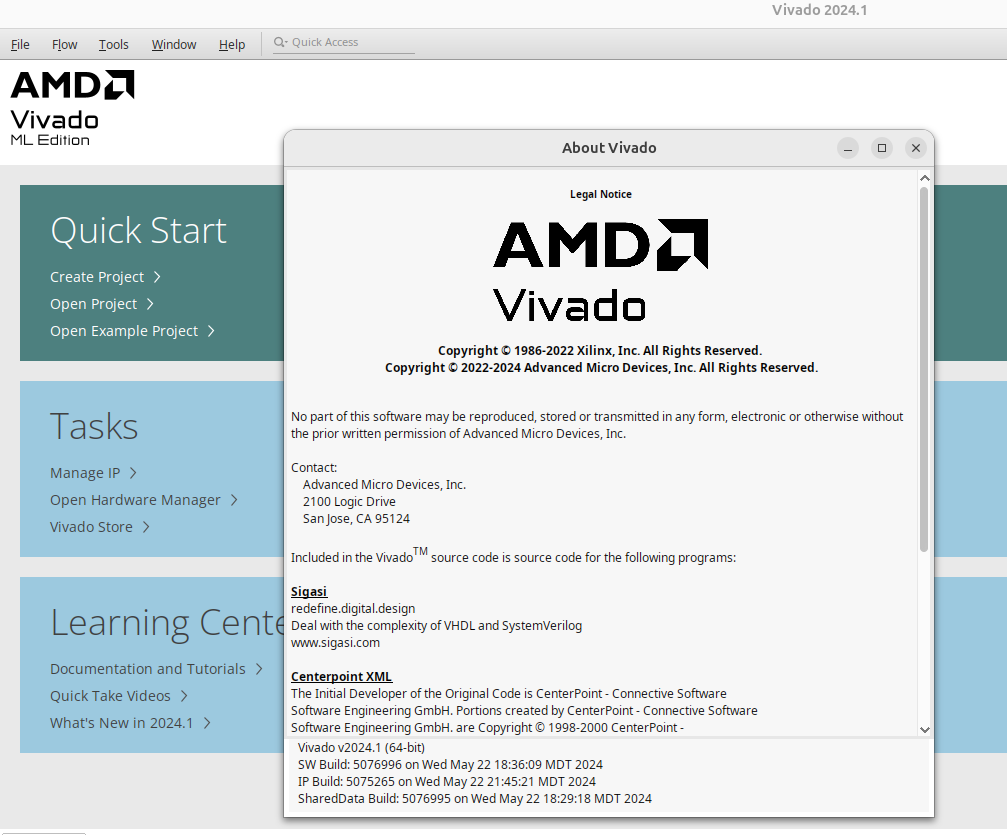This screenshot has width=1007, height=835.
Task: Open Hardware Manager link
Action: point(135,500)
